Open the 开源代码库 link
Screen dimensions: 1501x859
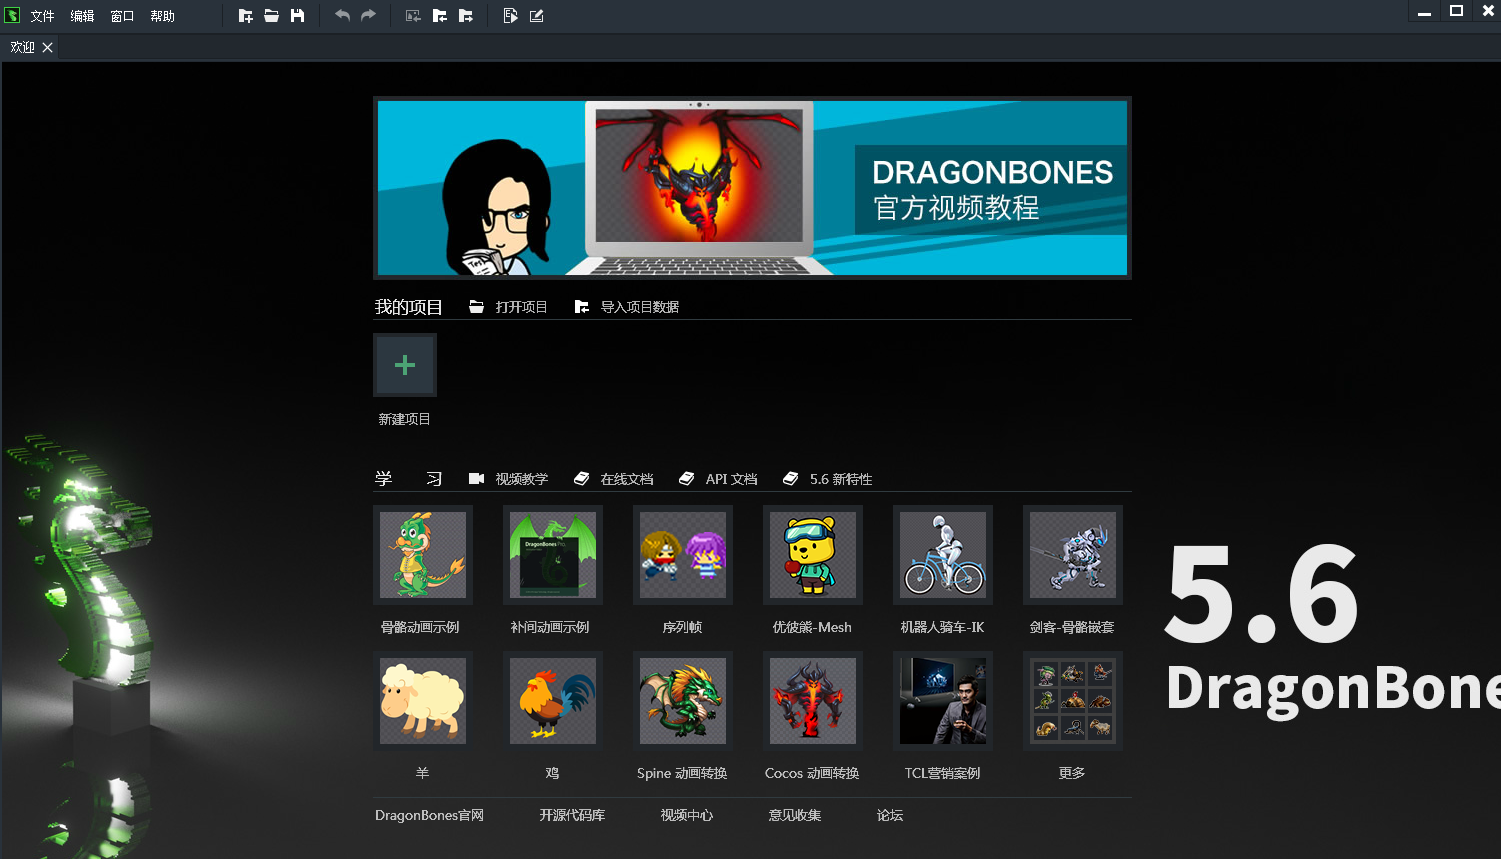572,815
